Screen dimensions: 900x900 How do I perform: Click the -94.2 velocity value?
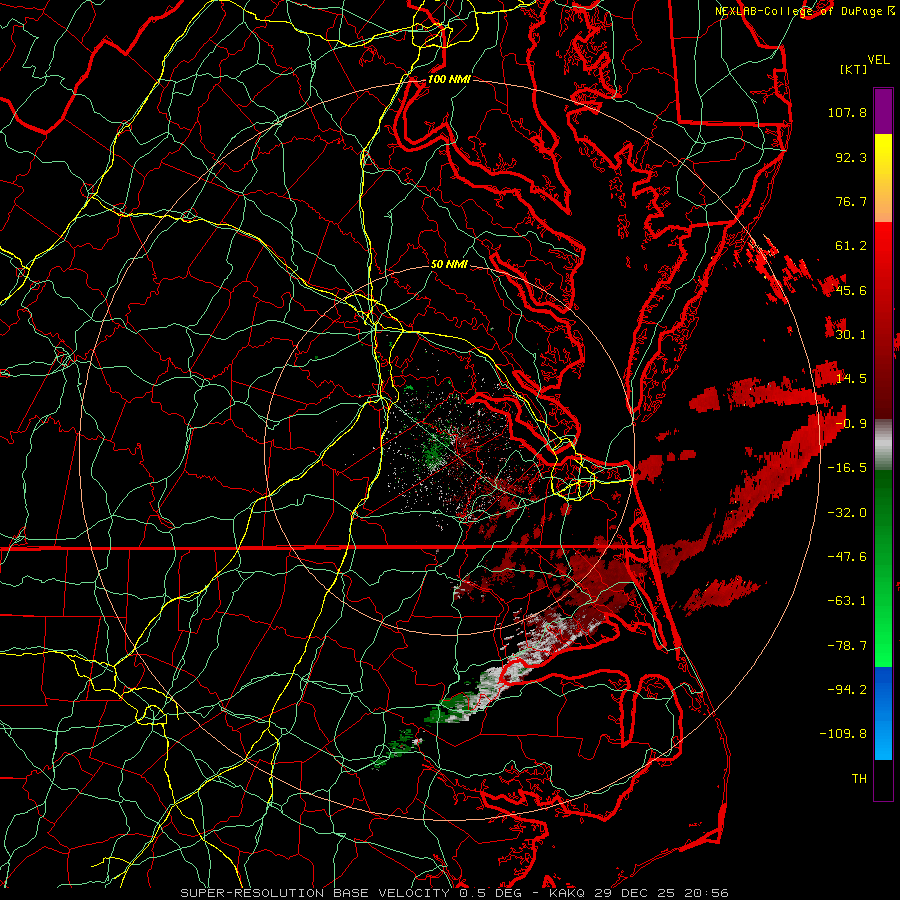(x=847, y=689)
